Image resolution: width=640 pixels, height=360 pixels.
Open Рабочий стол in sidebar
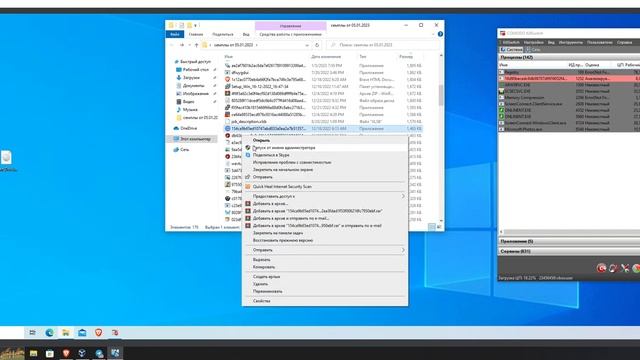195,70
